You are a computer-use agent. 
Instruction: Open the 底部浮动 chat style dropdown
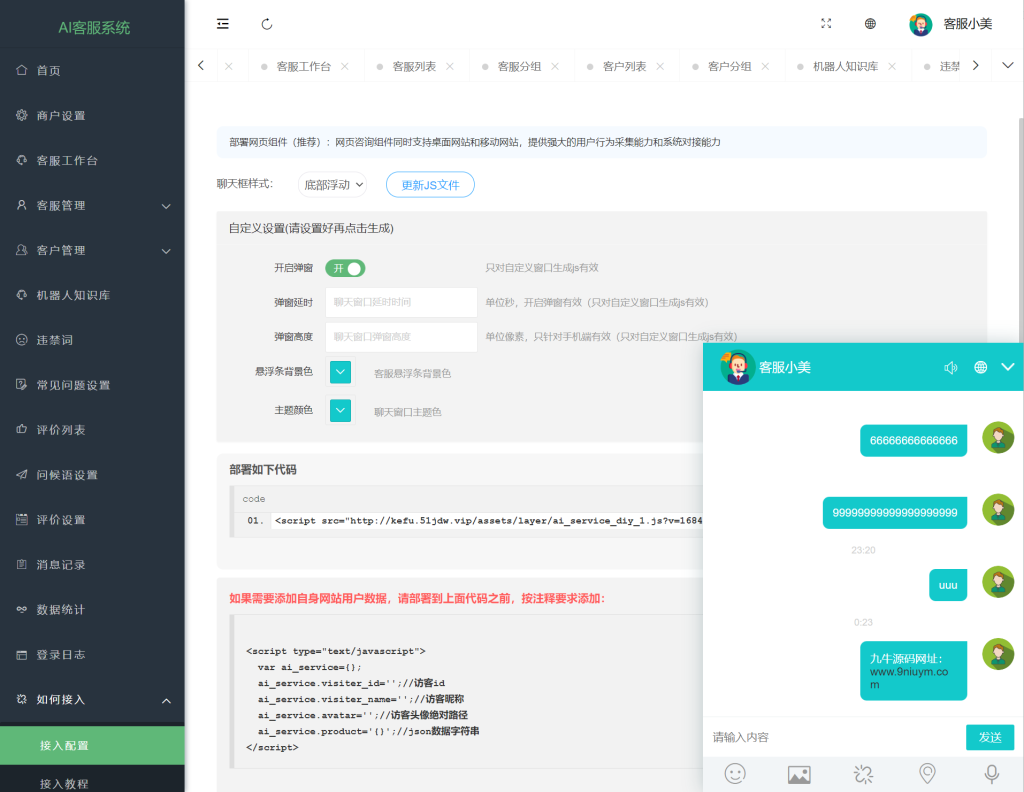[332, 185]
